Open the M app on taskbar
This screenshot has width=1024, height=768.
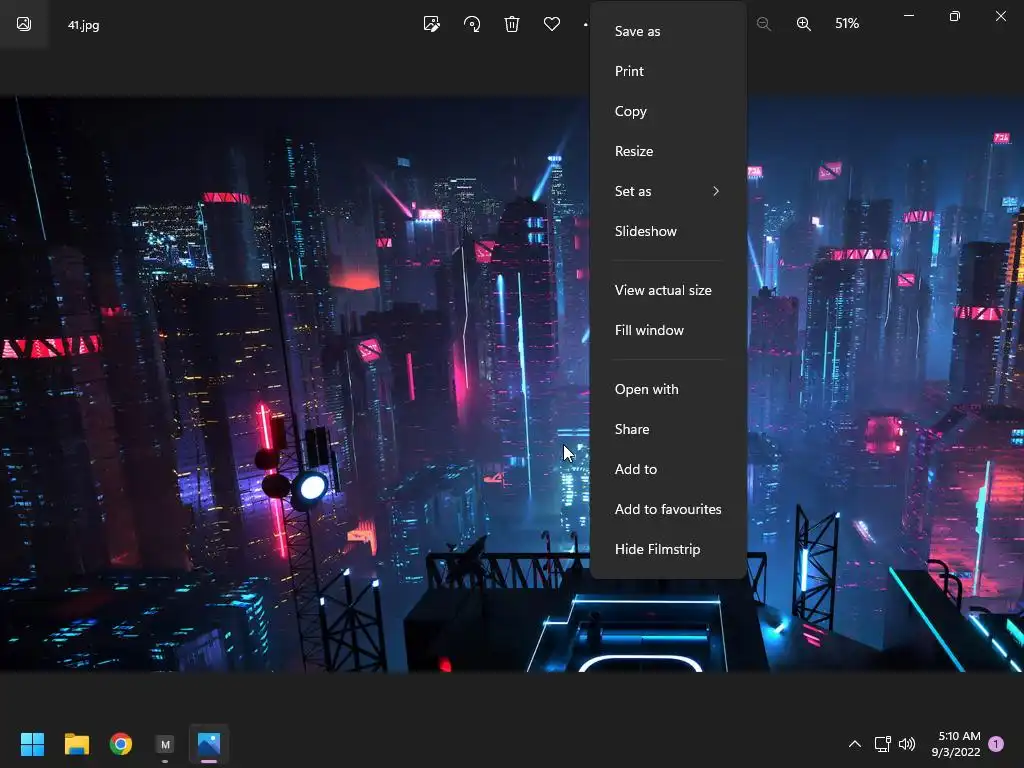click(x=165, y=744)
